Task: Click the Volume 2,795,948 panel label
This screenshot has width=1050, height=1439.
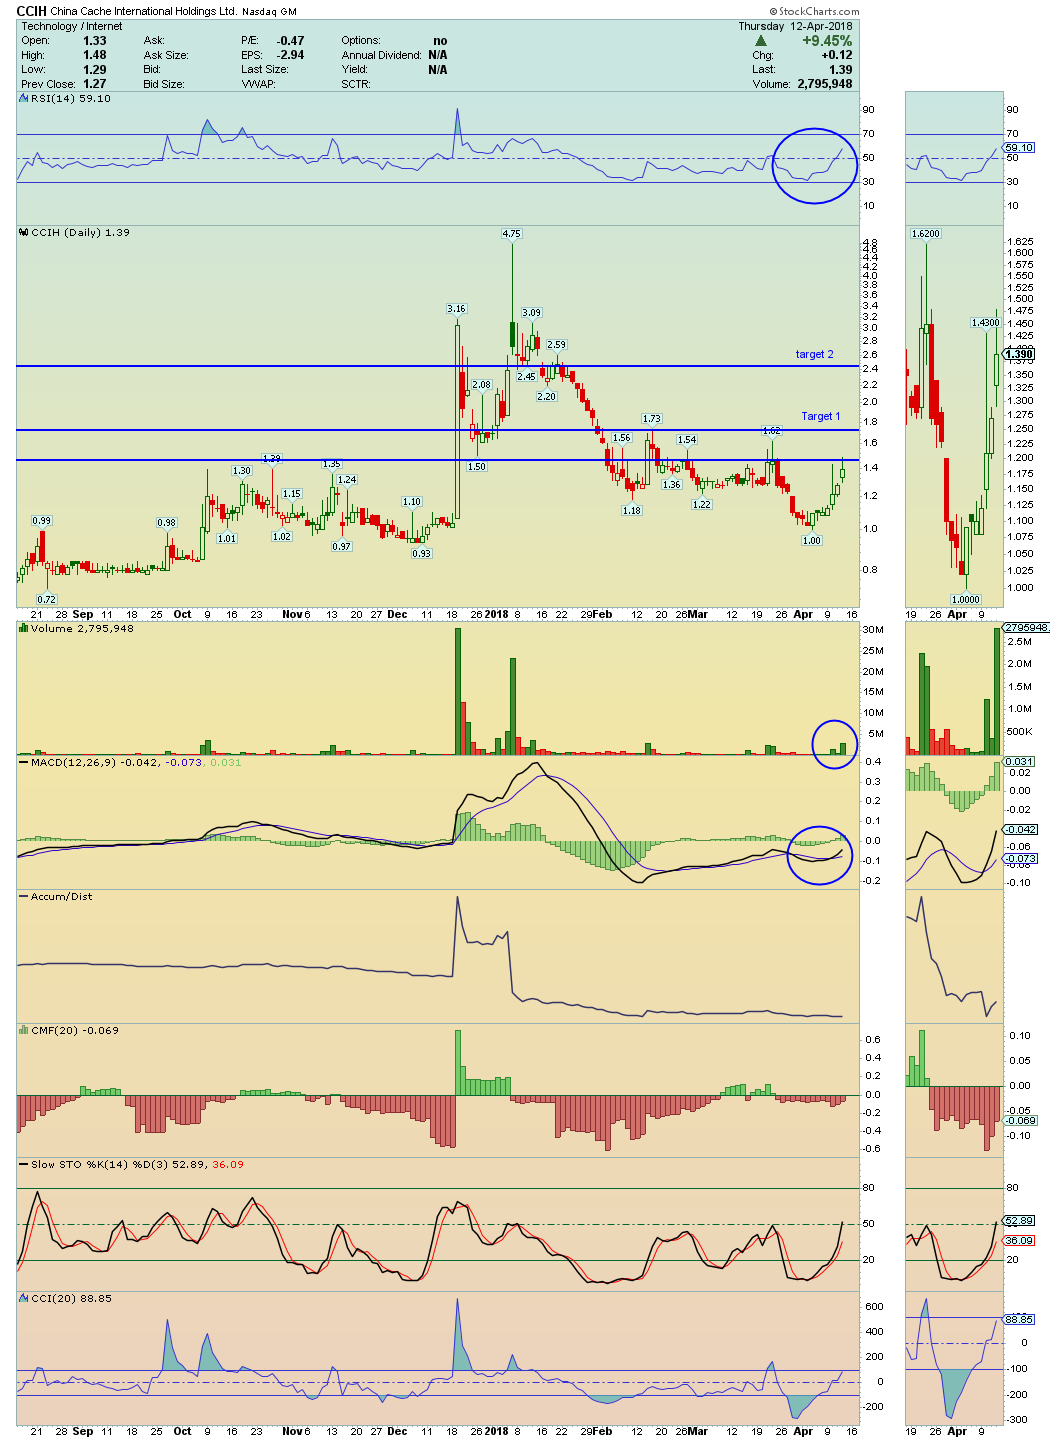Action: point(82,628)
